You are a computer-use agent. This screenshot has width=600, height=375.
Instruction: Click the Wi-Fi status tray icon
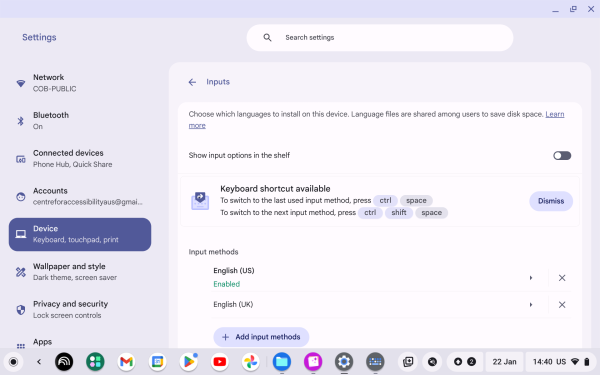tap(575, 362)
